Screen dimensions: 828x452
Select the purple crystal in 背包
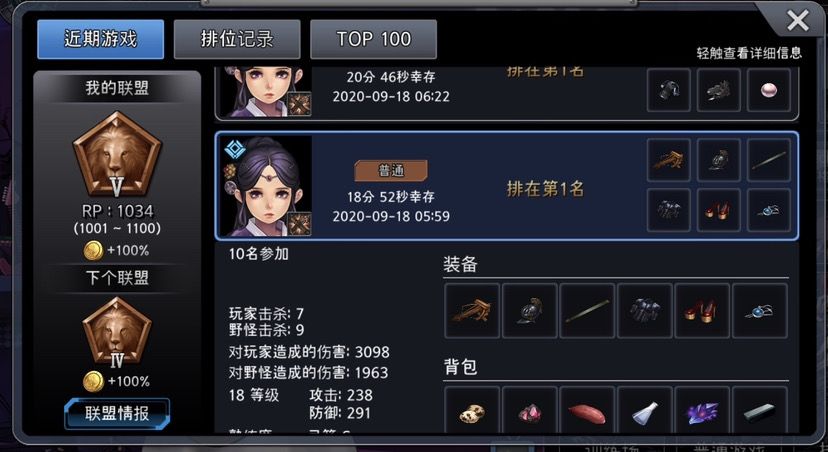pos(702,411)
